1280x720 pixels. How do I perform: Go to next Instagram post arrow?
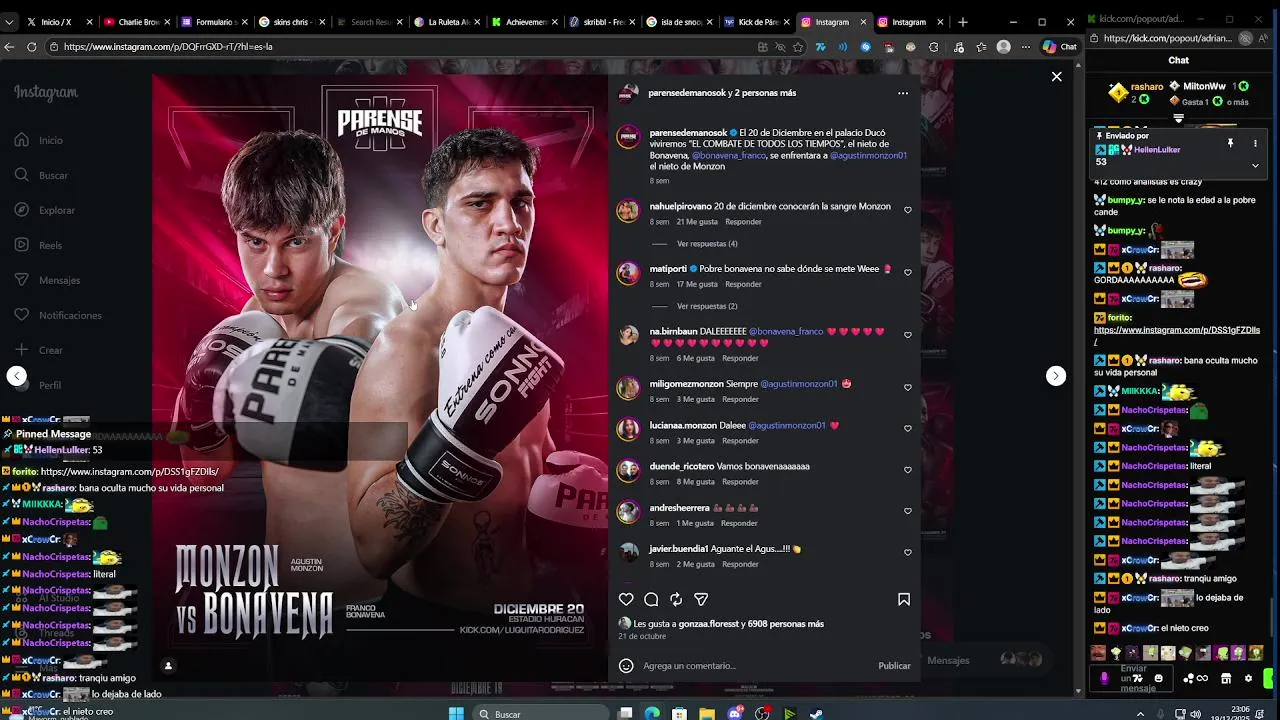[x=1056, y=376]
